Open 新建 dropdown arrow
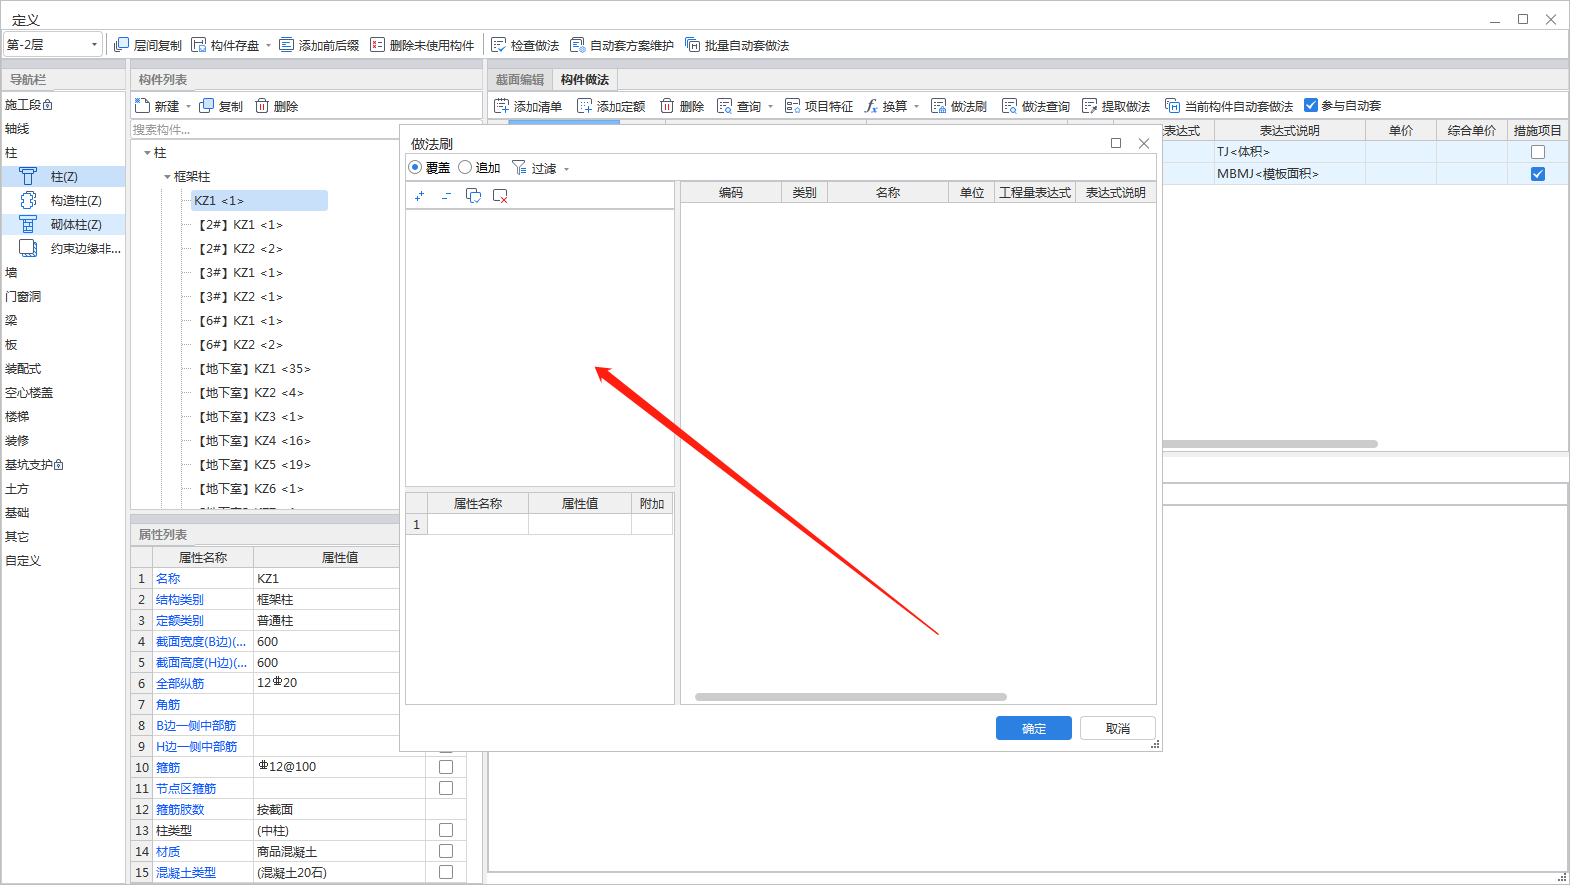This screenshot has height=885, width=1570. tap(188, 107)
